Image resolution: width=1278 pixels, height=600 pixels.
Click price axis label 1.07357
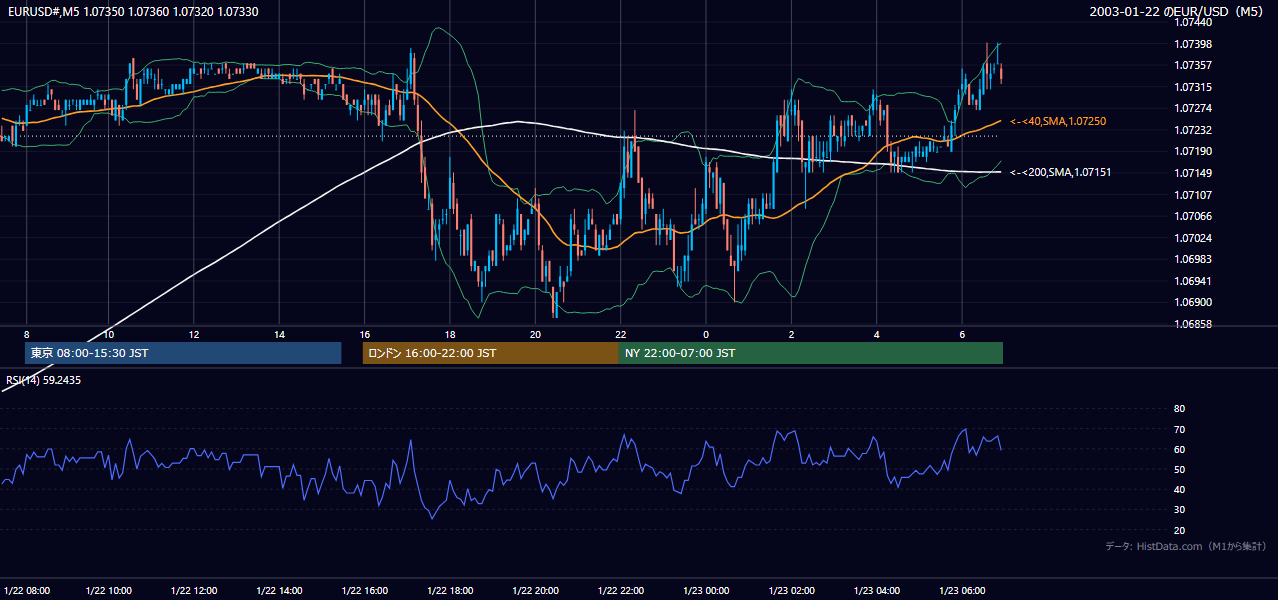(1191, 66)
